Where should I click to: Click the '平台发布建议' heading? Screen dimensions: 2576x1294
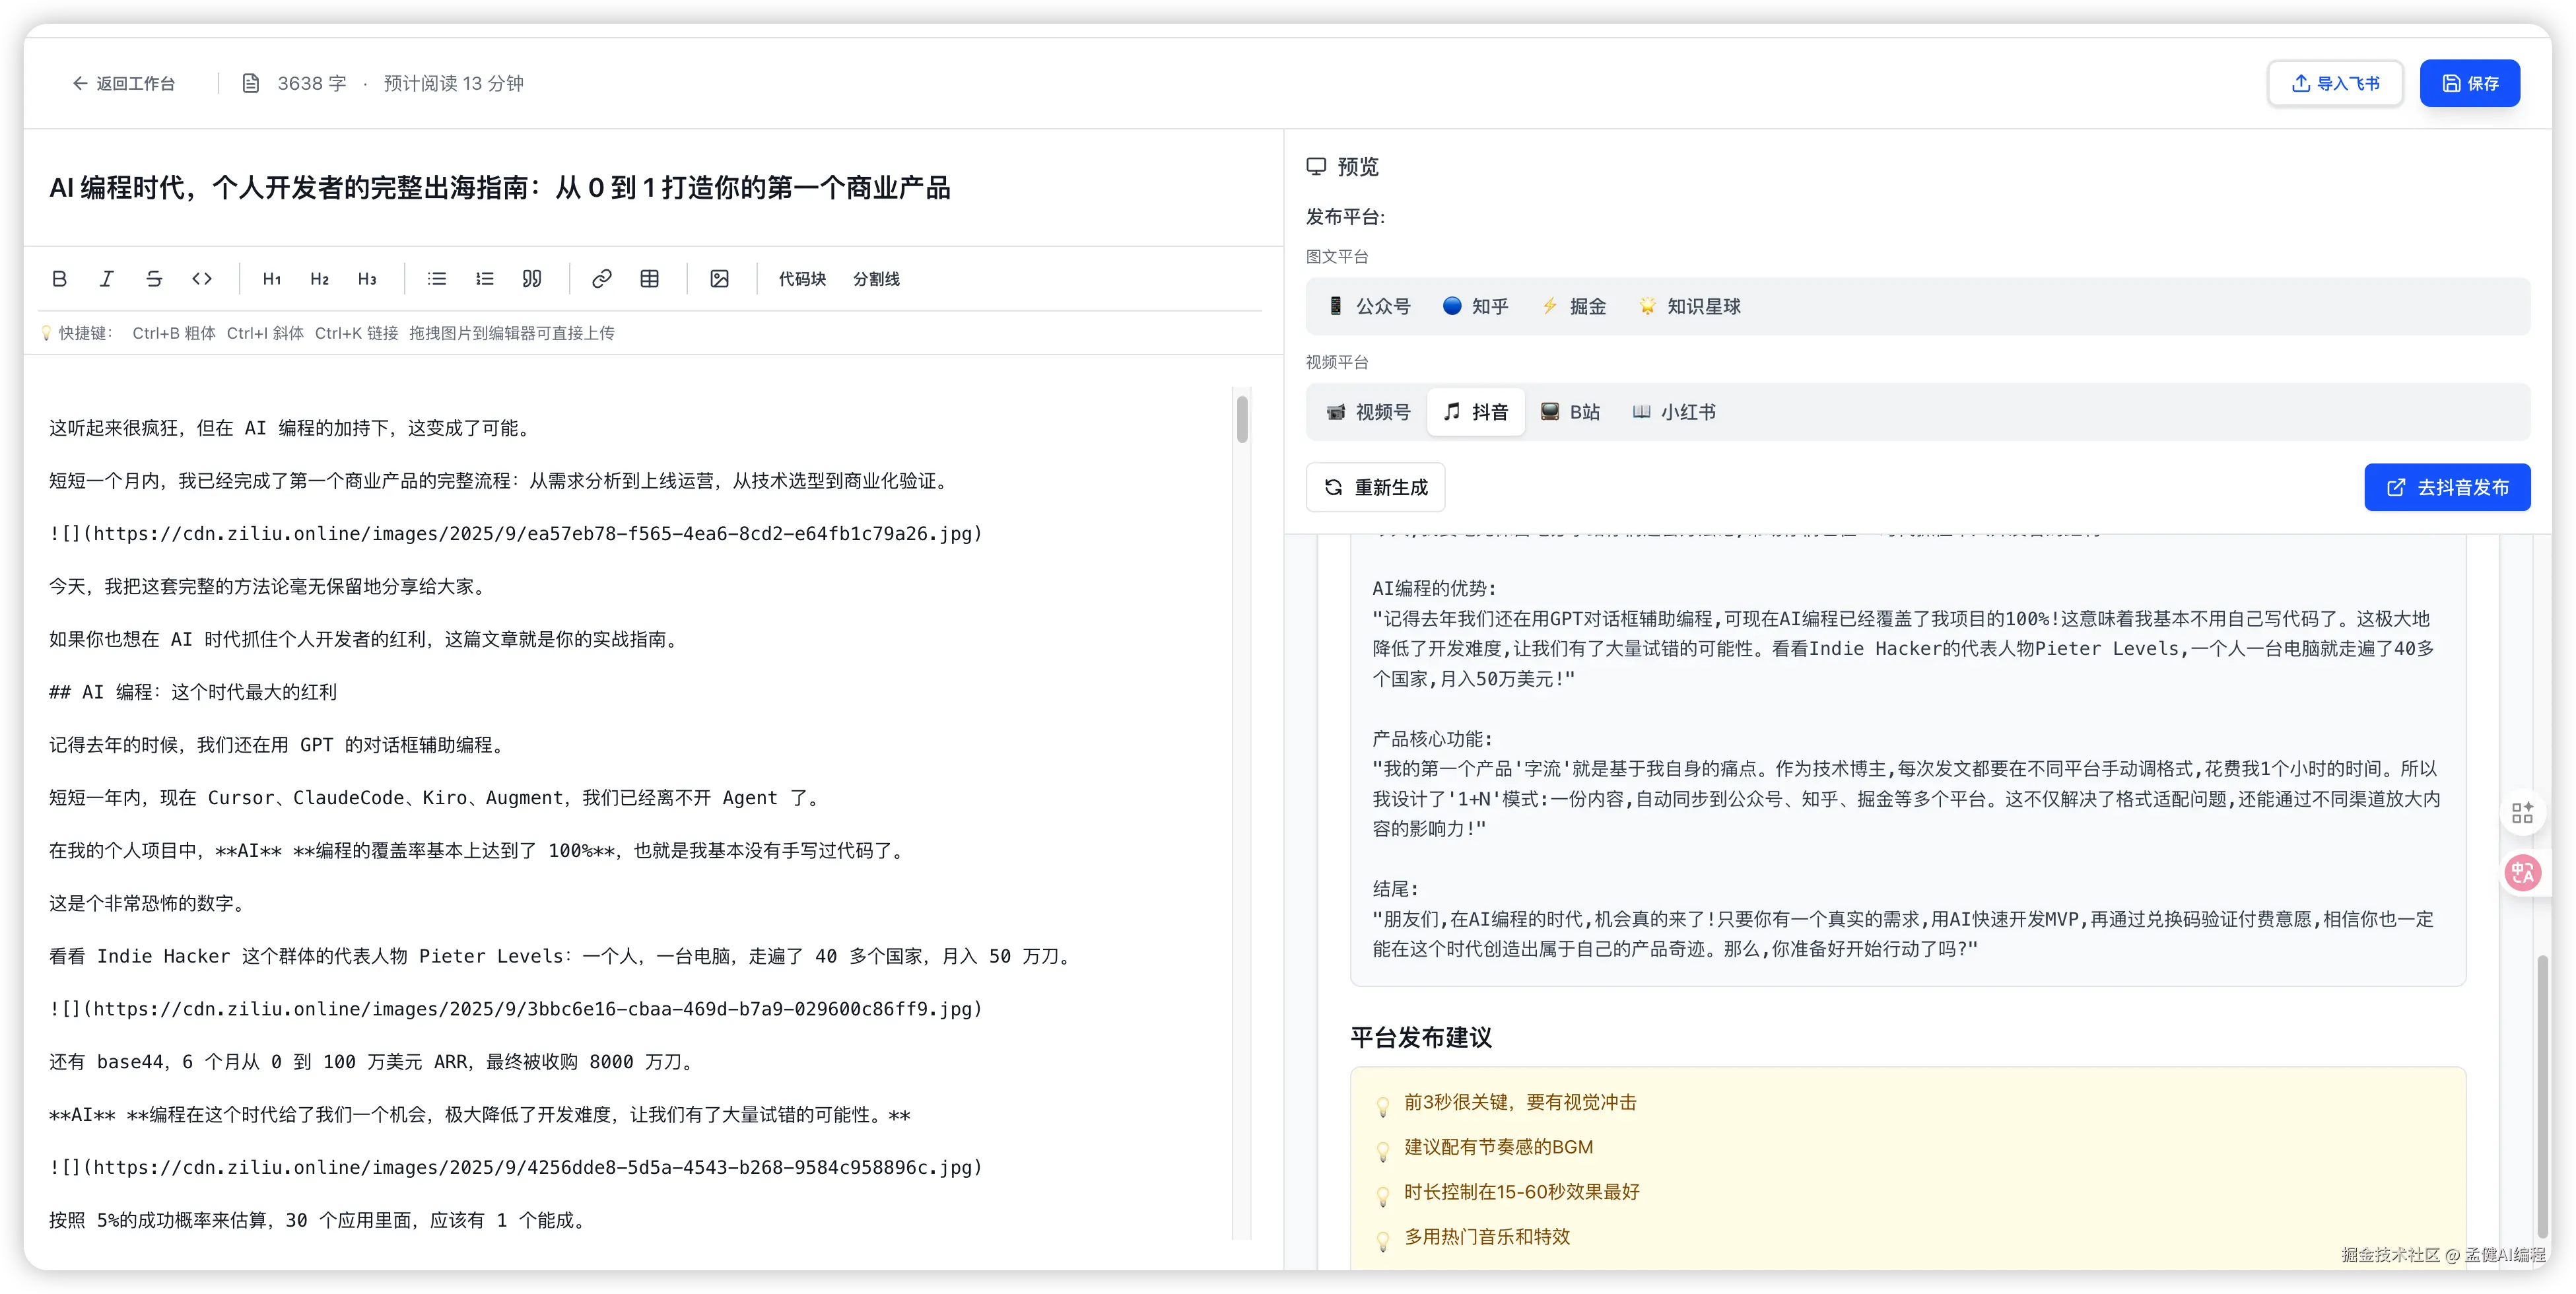tap(1421, 1038)
